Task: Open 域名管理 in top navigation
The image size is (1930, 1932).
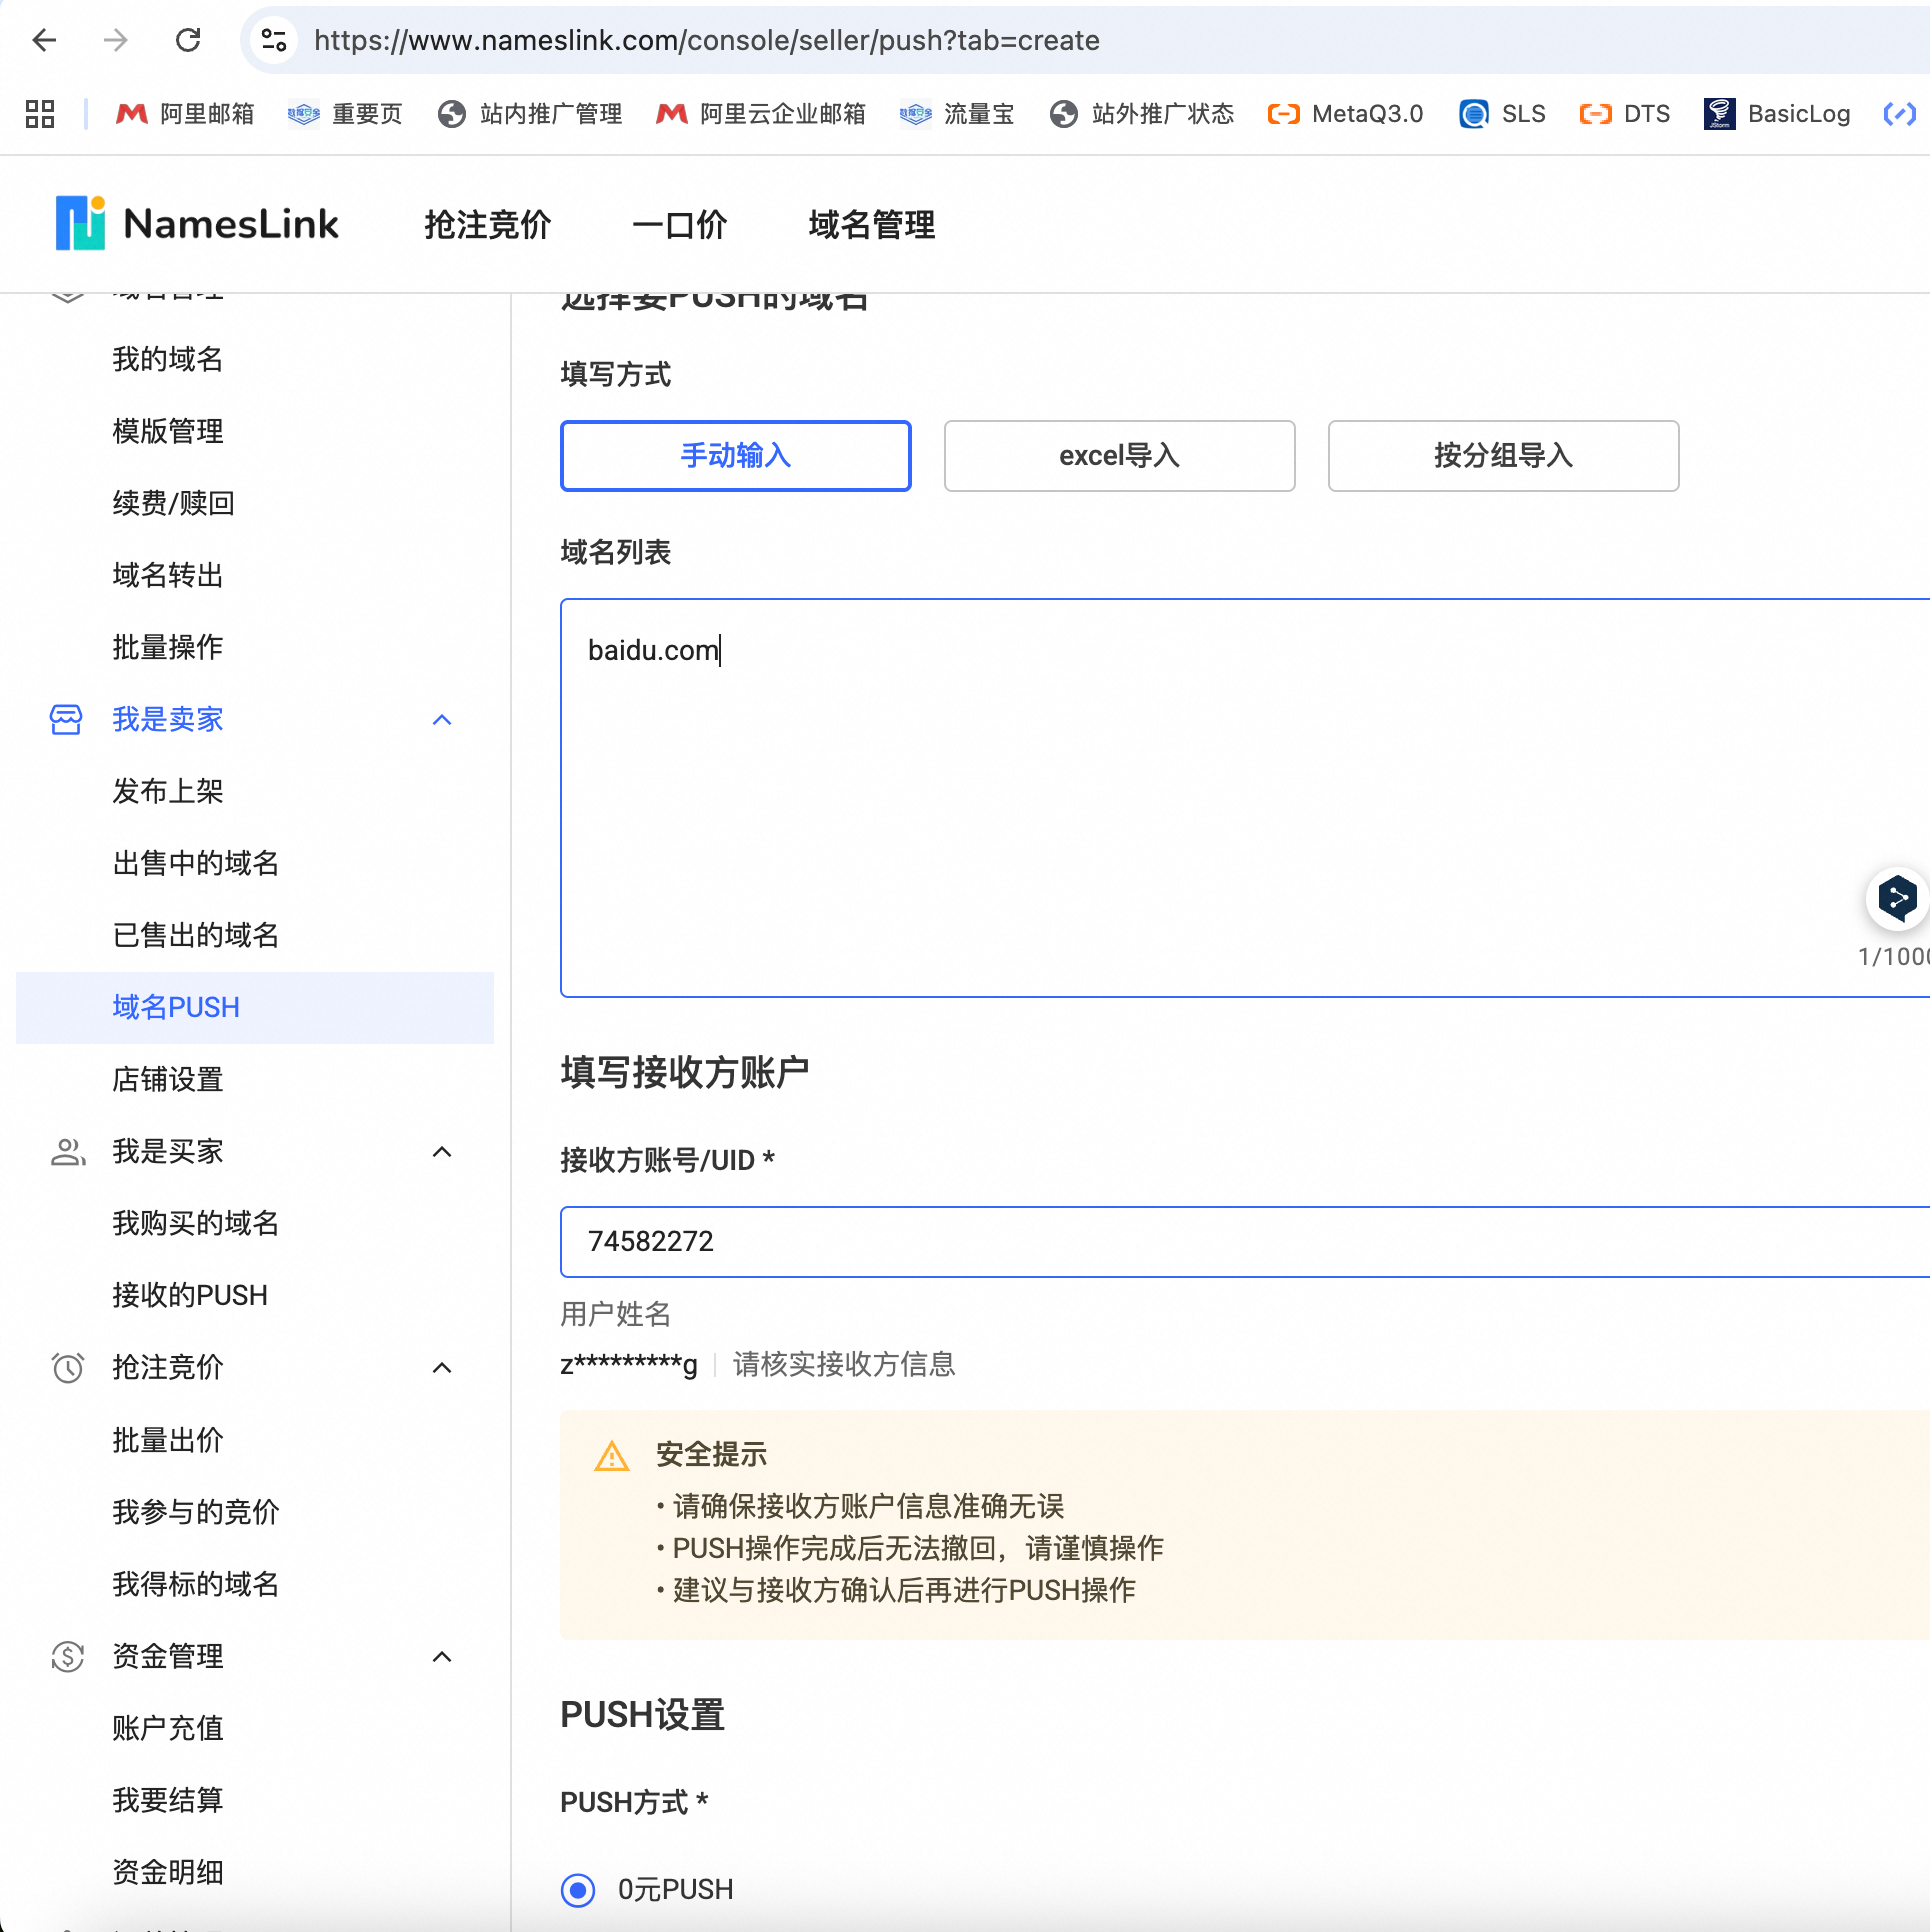Action: coord(872,224)
